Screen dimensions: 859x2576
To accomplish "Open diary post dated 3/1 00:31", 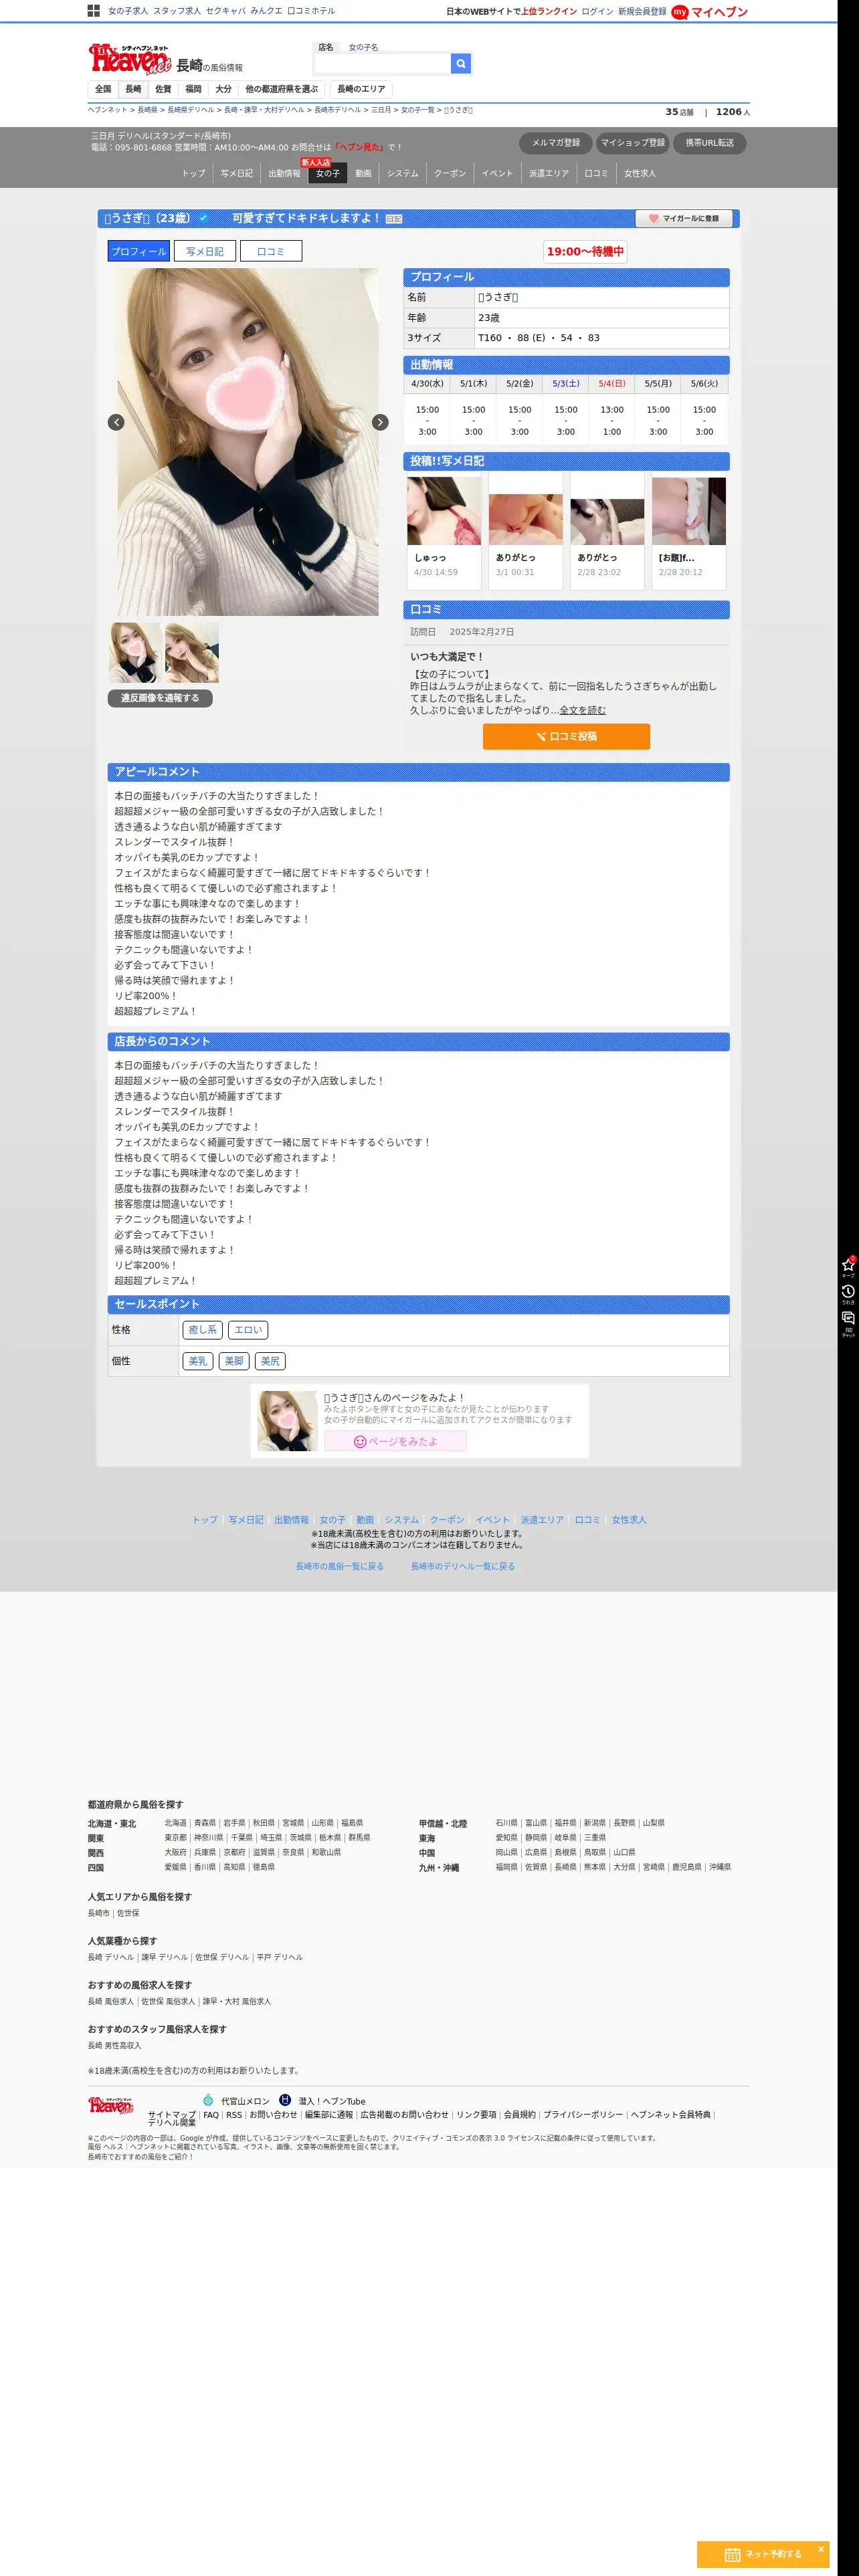I will (526, 532).
